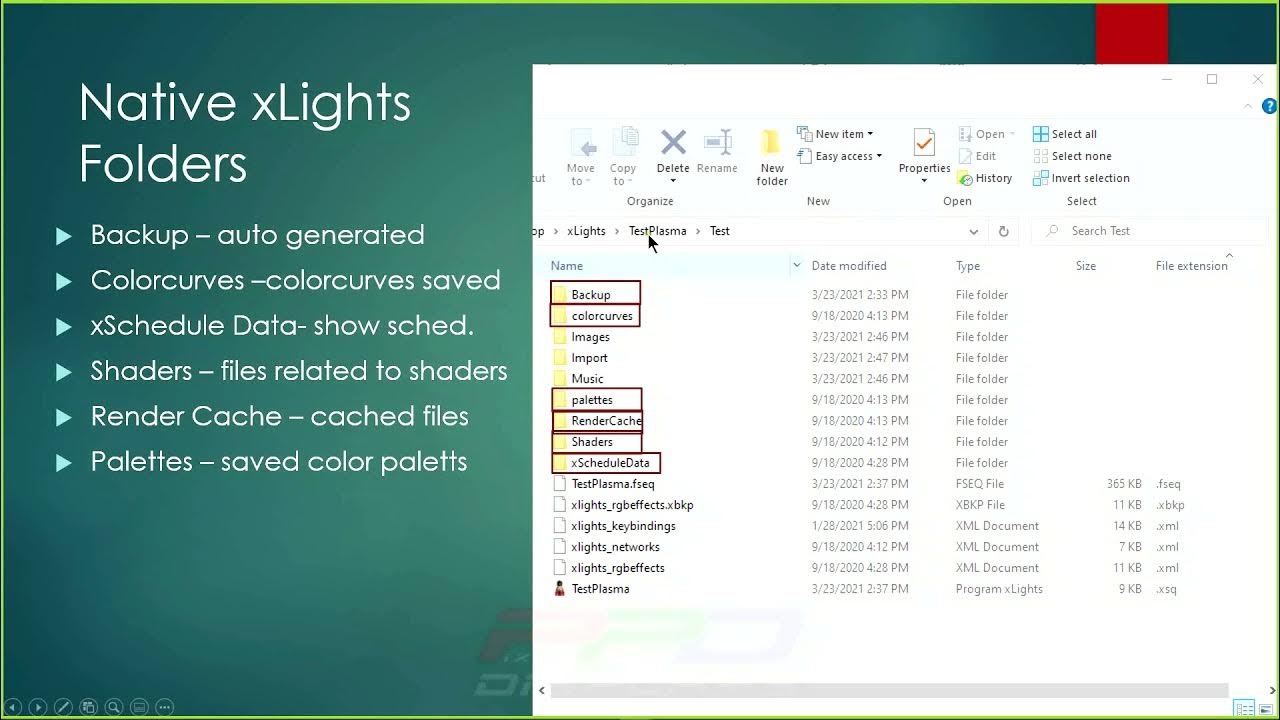Go to previous slide in presentation controls
Image resolution: width=1280 pixels, height=720 pixels.
point(14,707)
